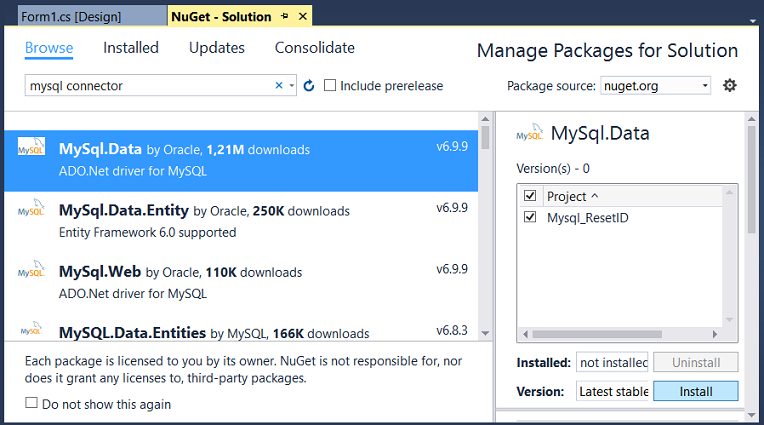The image size is (764, 425).
Task: Select the MySql.Web package row
Action: click(x=241, y=283)
